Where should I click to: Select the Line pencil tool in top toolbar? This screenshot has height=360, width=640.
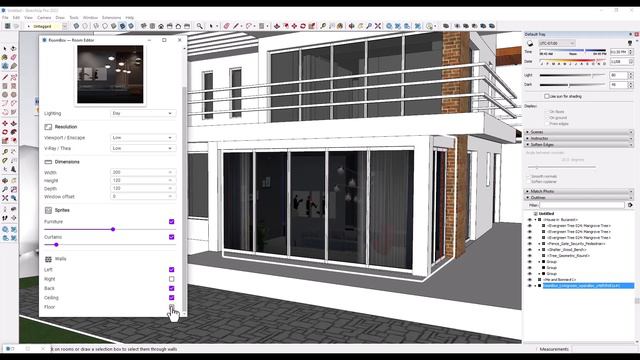pos(236,26)
